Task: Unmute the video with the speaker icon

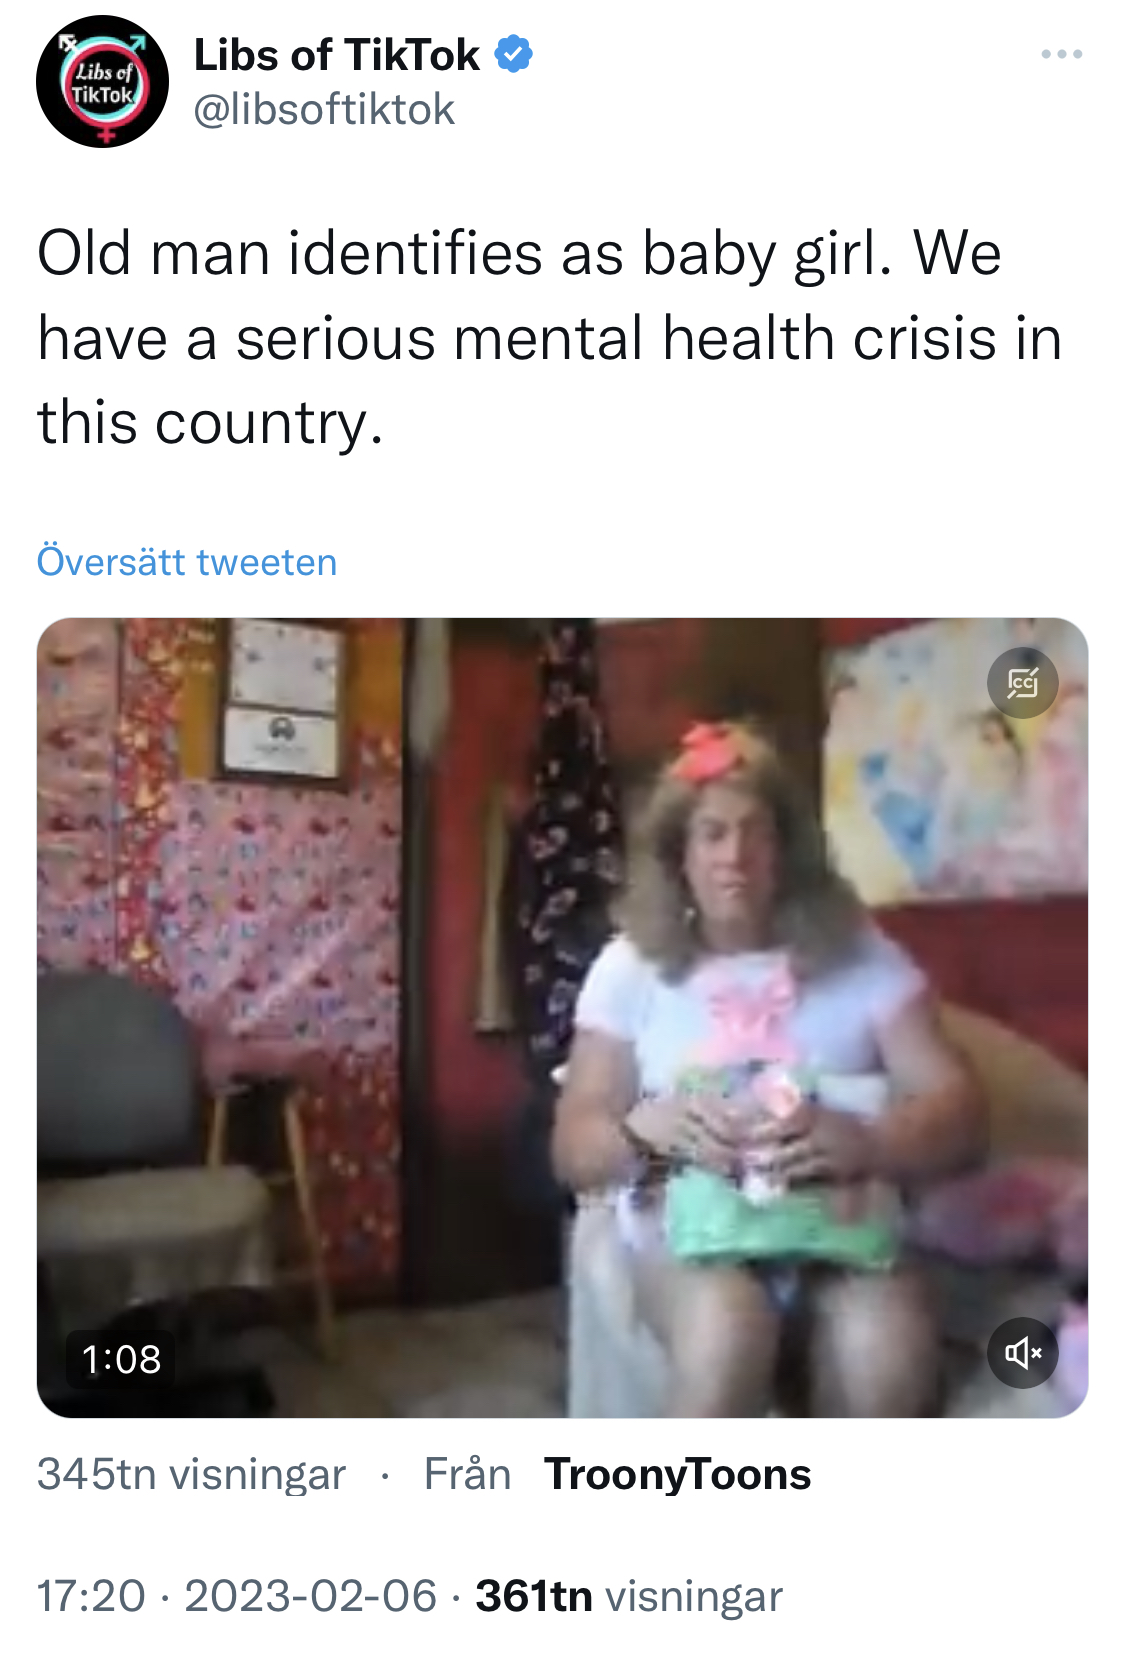Action: pyautogui.click(x=1022, y=1352)
